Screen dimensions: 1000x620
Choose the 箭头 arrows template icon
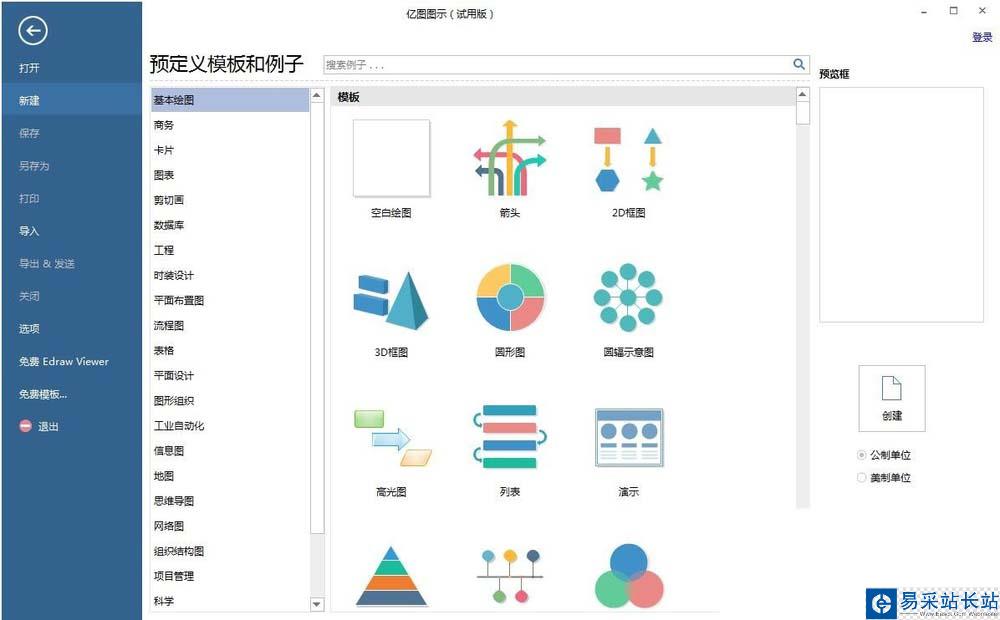(x=510, y=158)
